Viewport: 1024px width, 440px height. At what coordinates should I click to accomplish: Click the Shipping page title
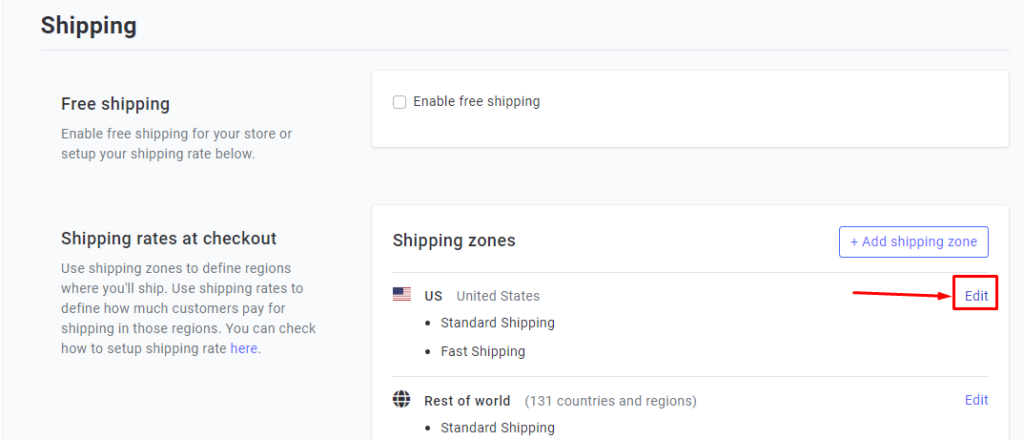pyautogui.click(x=89, y=26)
